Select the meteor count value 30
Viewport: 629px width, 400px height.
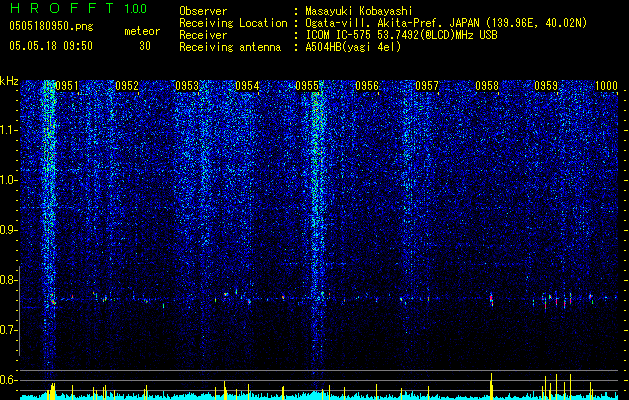coord(145,46)
